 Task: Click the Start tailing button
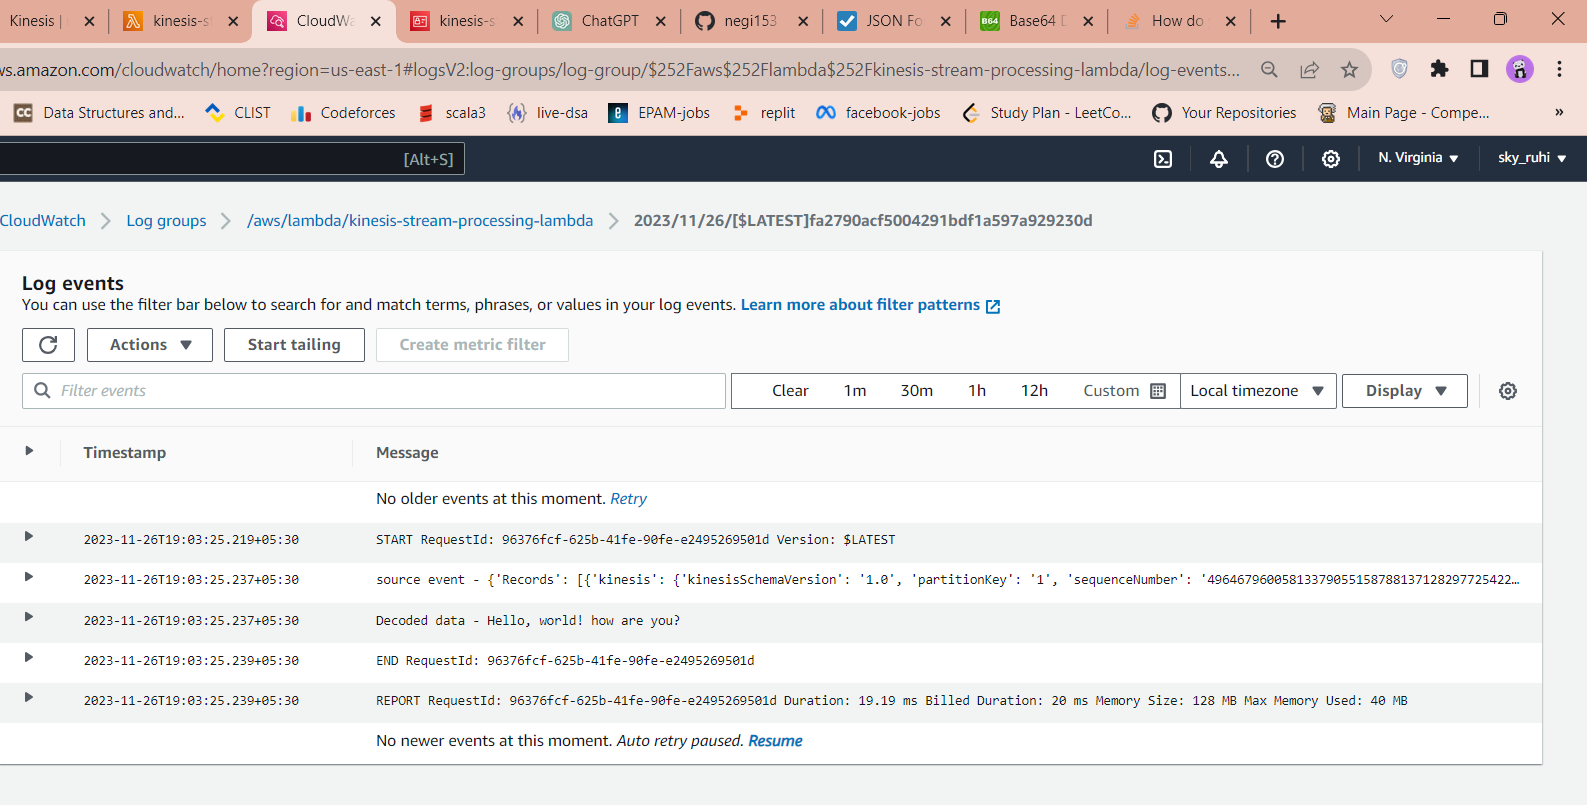point(294,345)
